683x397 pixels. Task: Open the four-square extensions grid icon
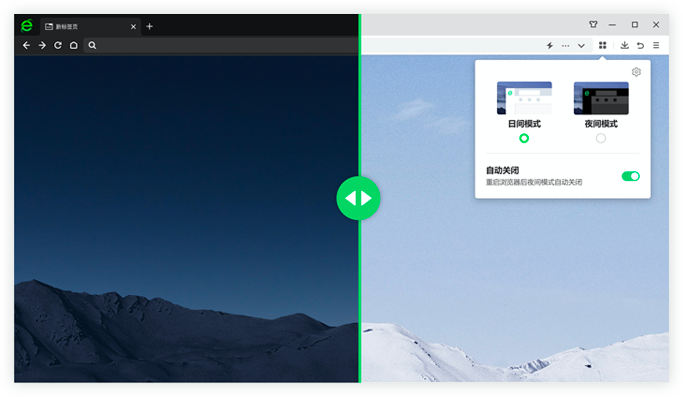click(x=602, y=45)
